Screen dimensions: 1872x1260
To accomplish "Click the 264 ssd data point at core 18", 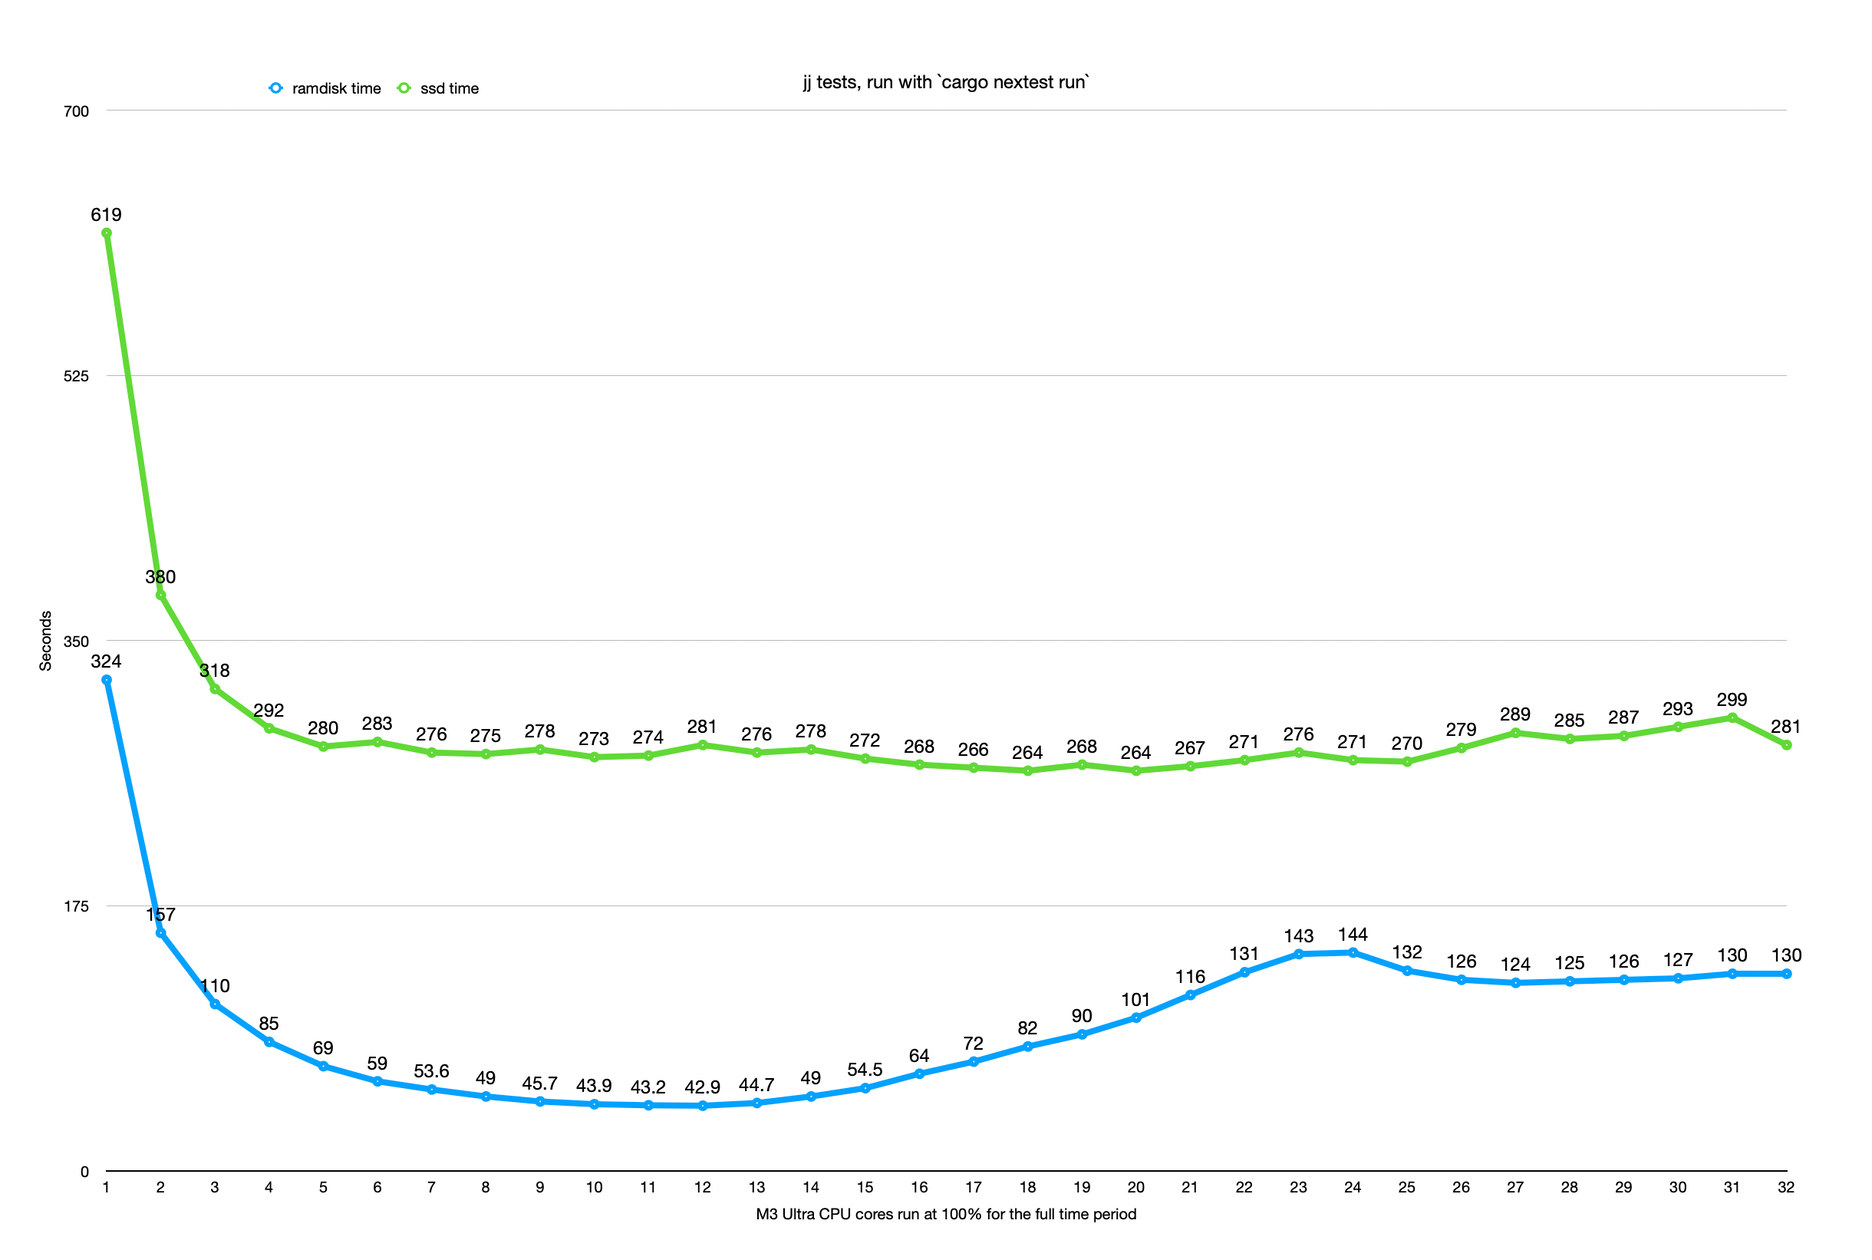I will 1027,772.
